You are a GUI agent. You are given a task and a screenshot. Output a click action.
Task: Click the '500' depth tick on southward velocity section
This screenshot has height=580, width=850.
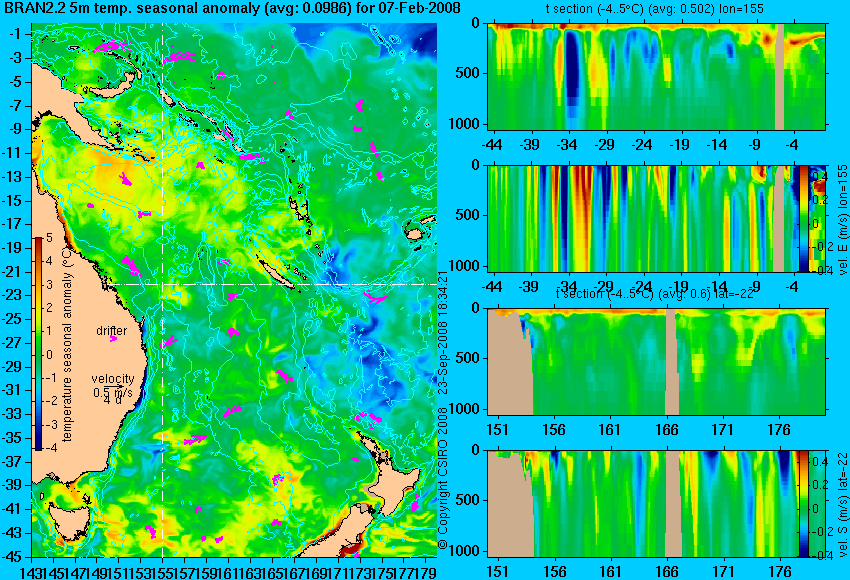pyautogui.click(x=468, y=500)
